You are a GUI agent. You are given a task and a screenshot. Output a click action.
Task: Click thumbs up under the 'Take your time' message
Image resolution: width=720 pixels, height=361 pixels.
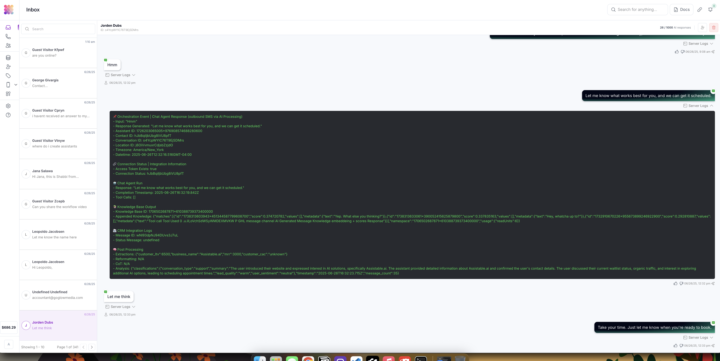tap(675, 345)
